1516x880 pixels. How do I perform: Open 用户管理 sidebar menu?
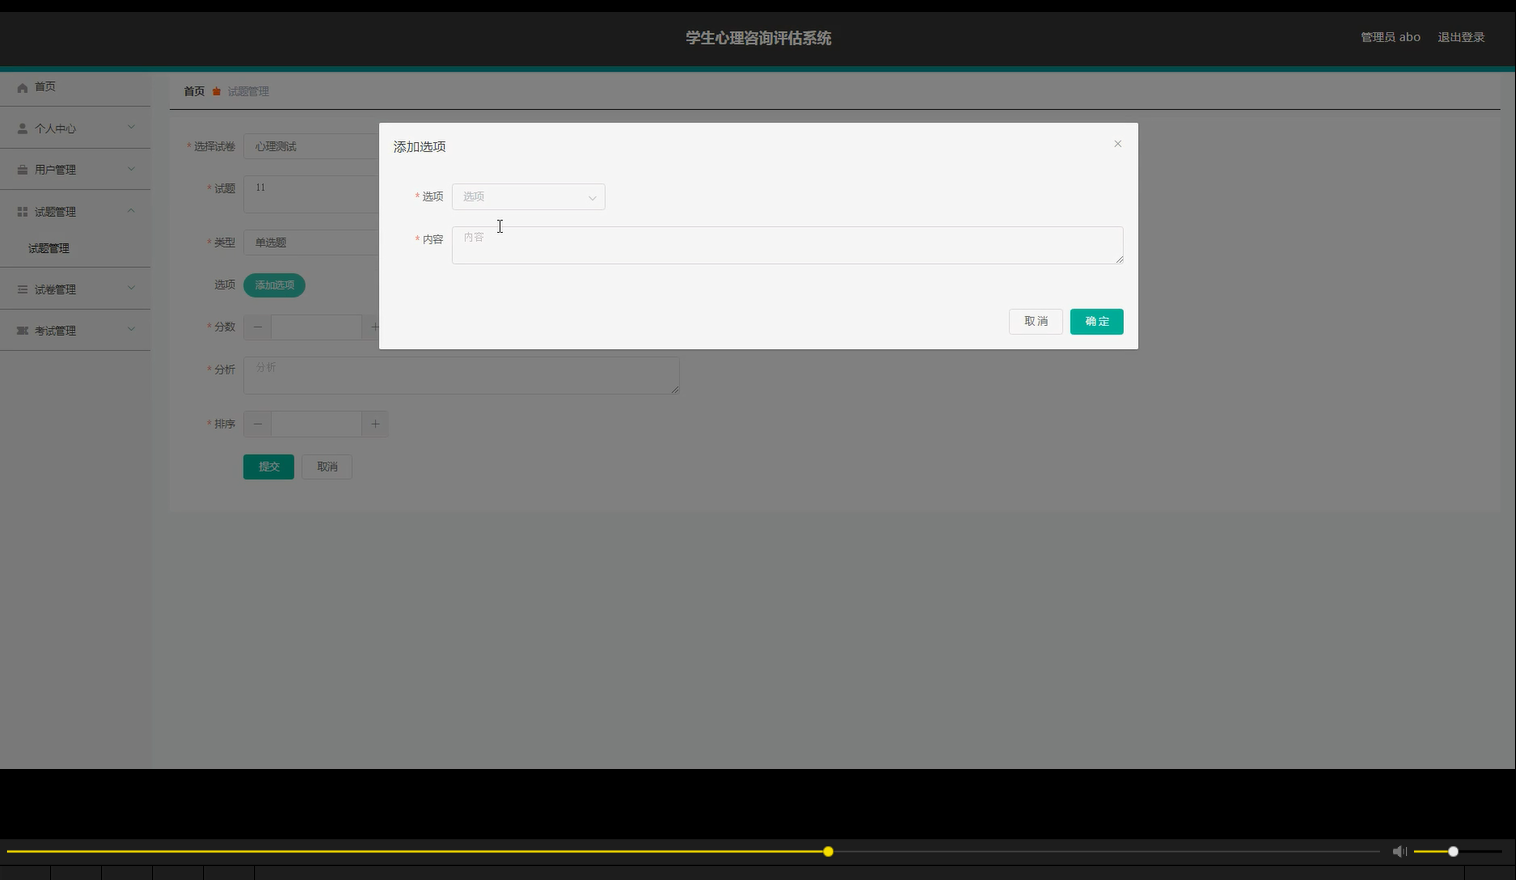coord(75,169)
